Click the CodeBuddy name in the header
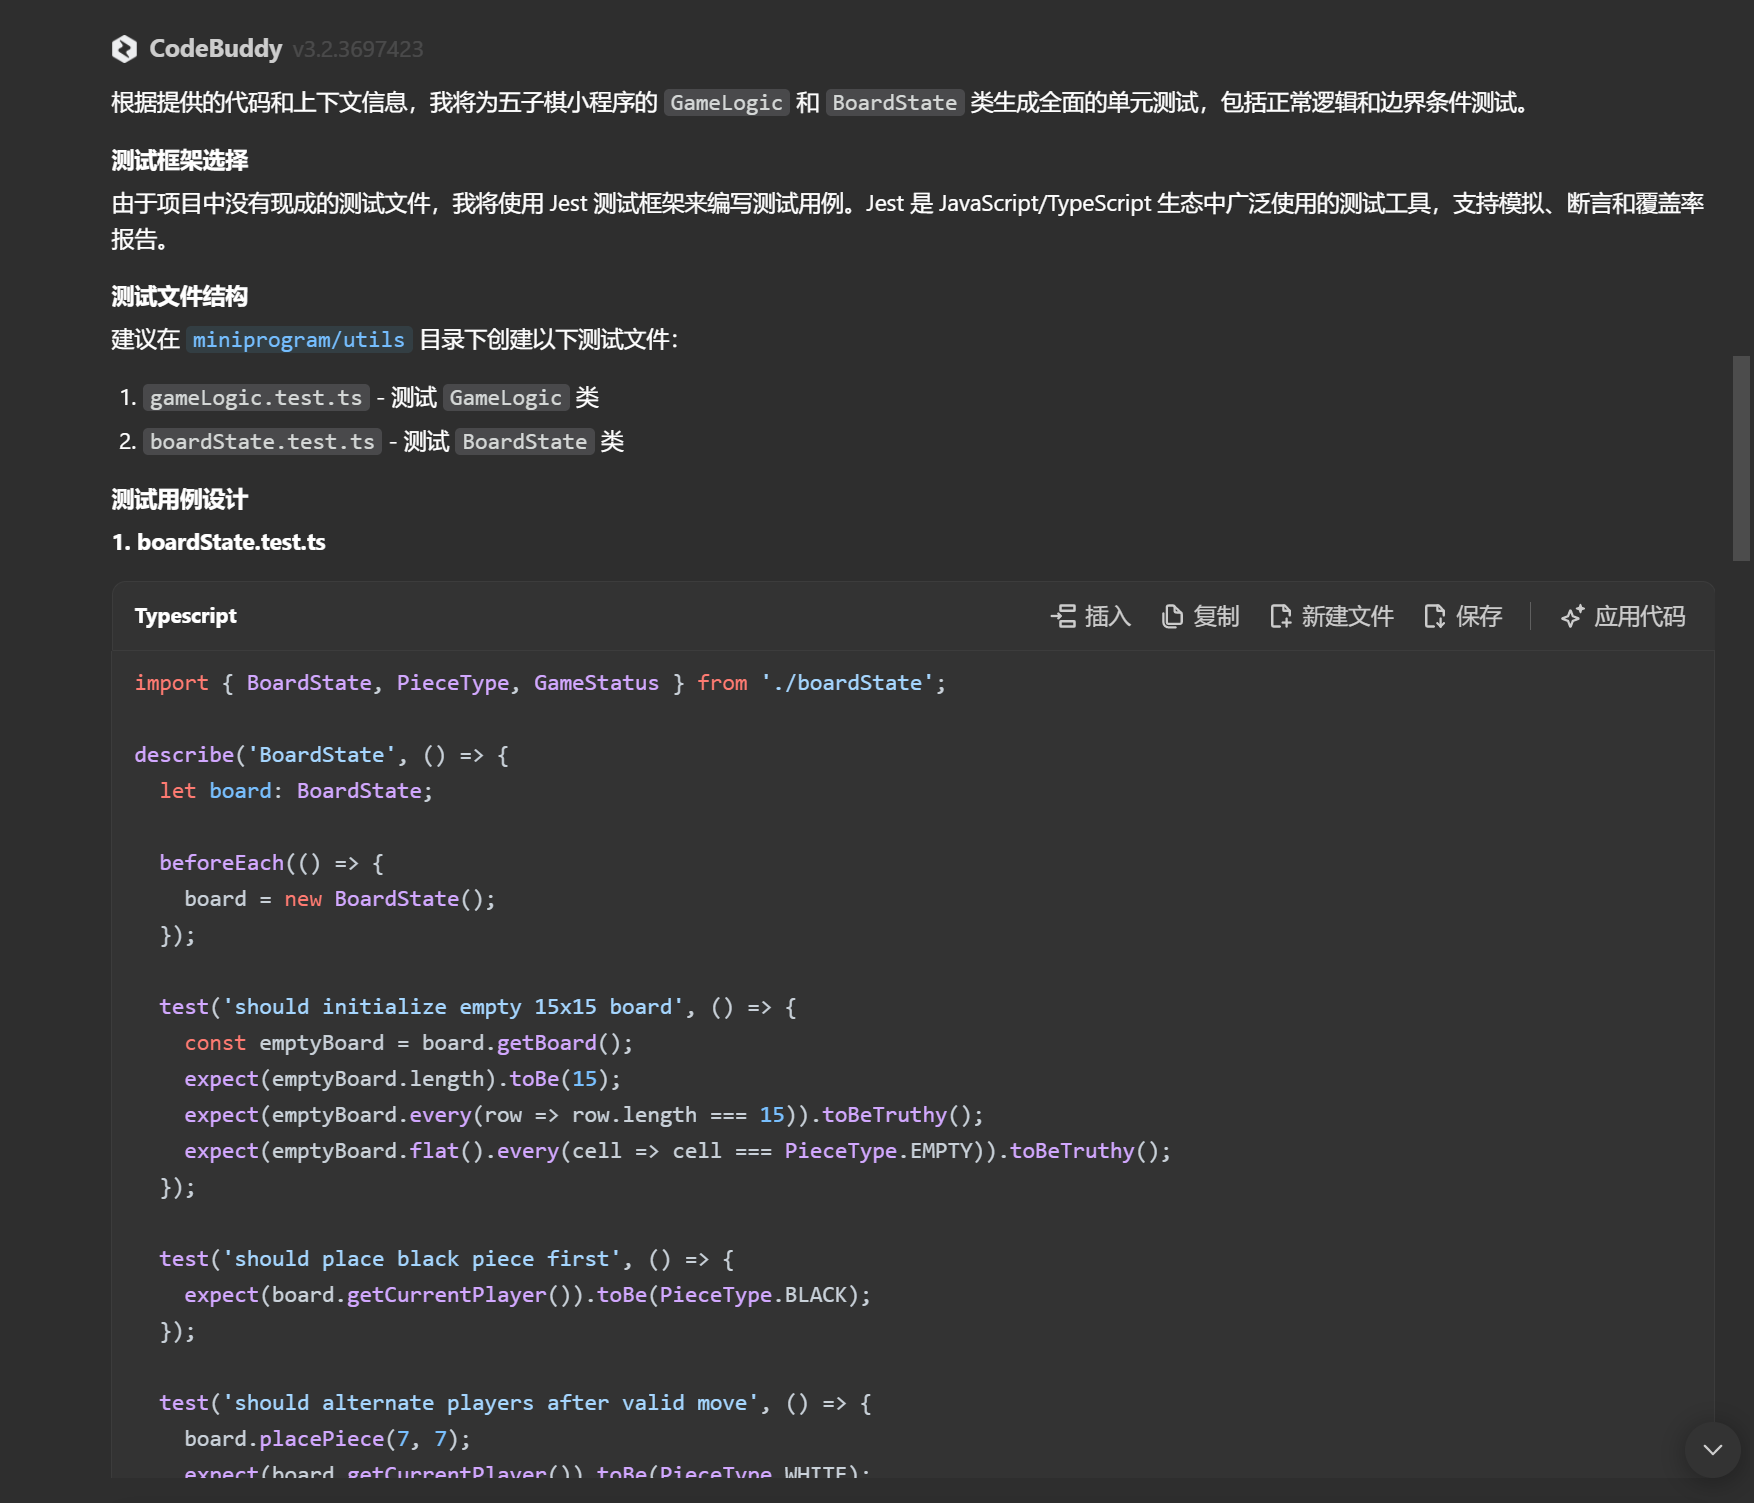Viewport: 1754px width, 1503px height. click(x=215, y=49)
